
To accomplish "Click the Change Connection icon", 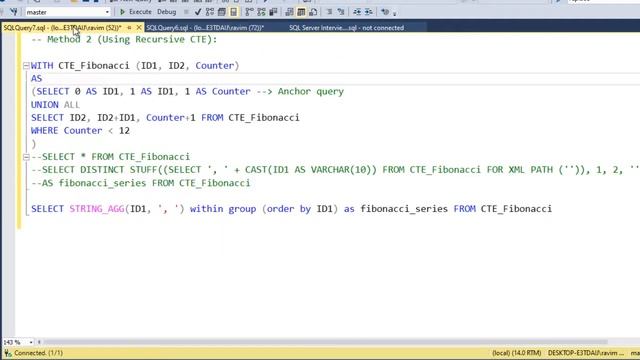I will 13,12.
